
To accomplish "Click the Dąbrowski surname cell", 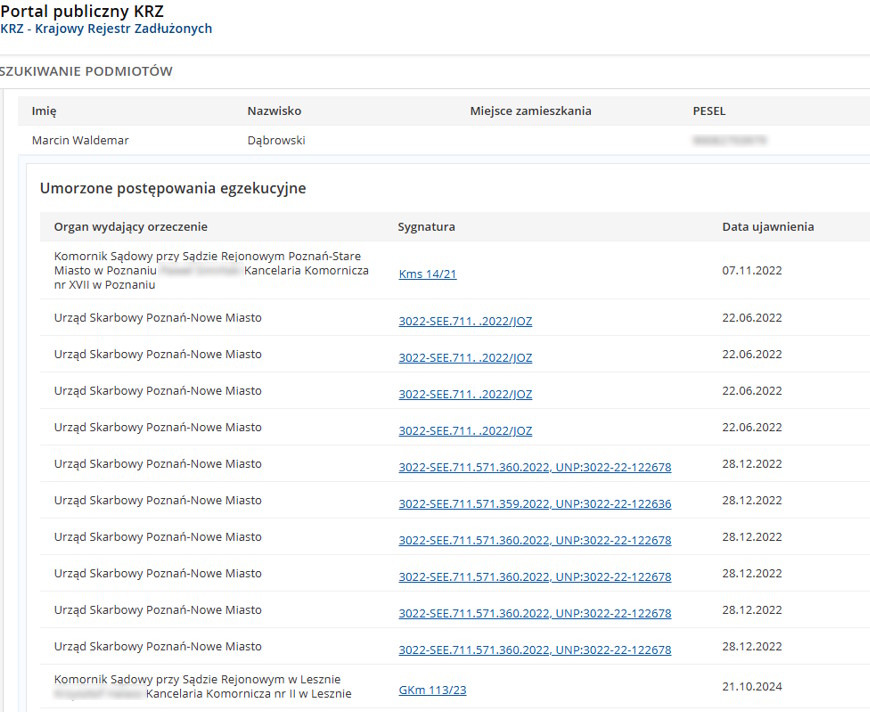I will point(276,141).
